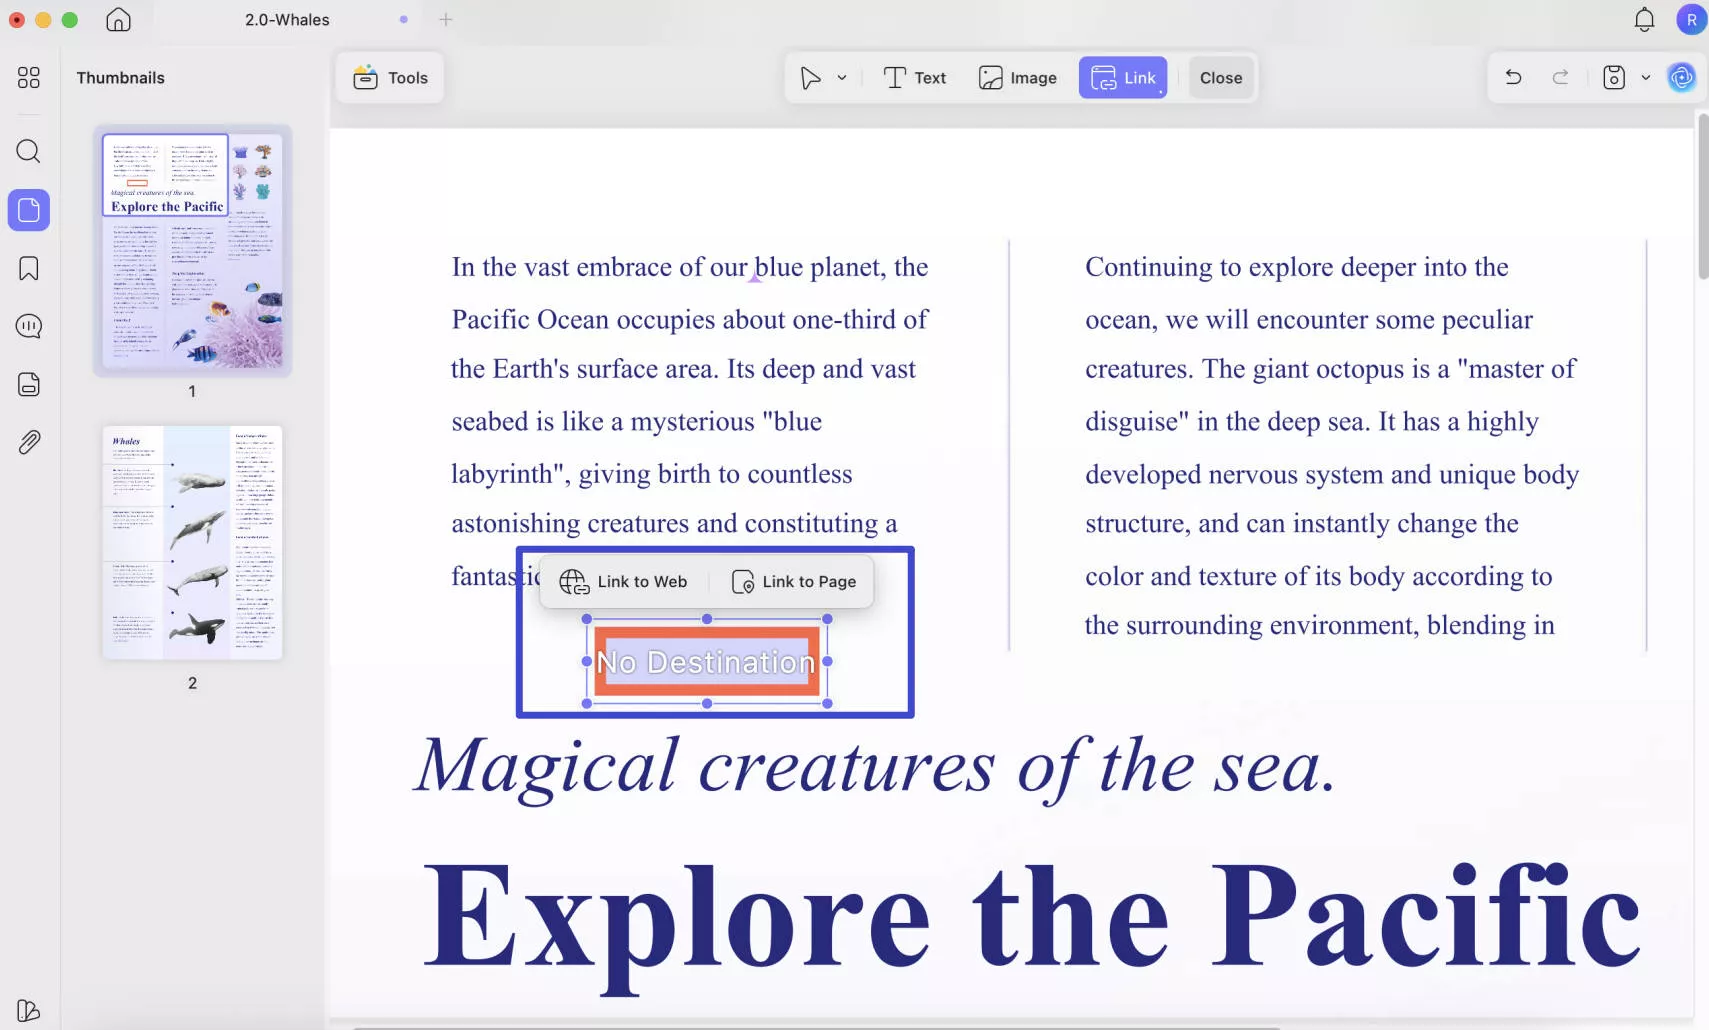Open the user profile avatar R

coord(1691,19)
